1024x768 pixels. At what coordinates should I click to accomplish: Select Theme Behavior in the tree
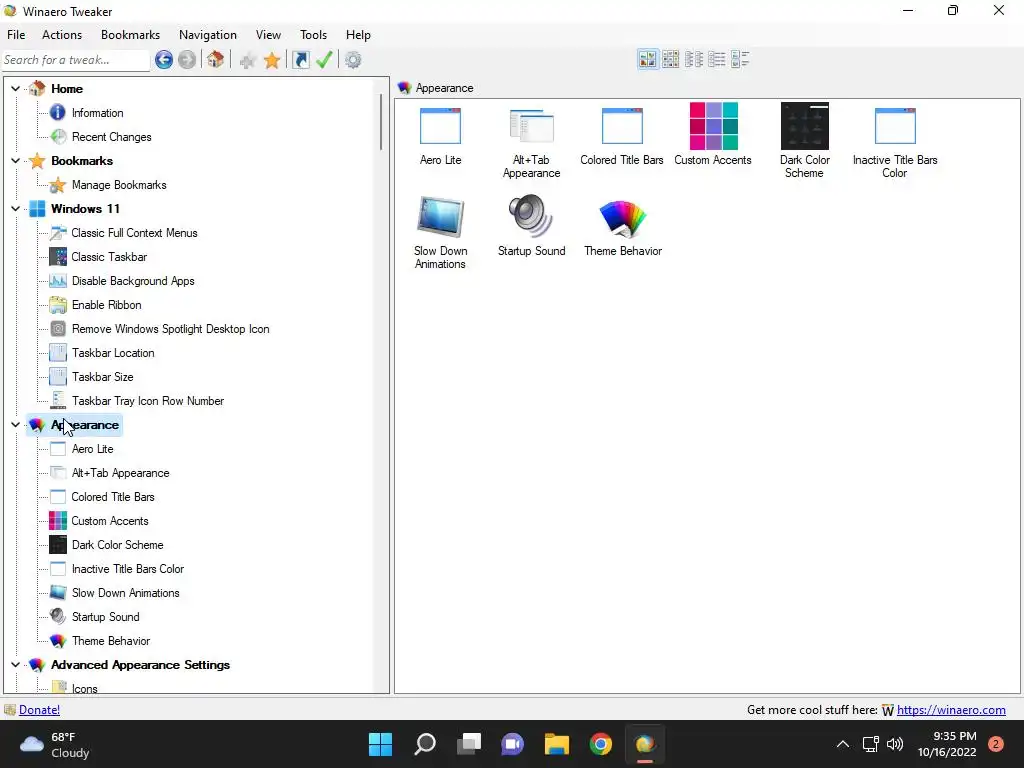[x=111, y=641]
